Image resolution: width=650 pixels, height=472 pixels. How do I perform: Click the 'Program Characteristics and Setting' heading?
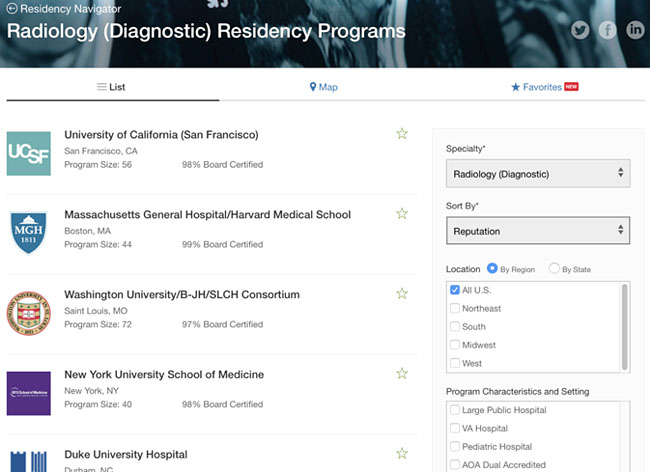tap(517, 392)
